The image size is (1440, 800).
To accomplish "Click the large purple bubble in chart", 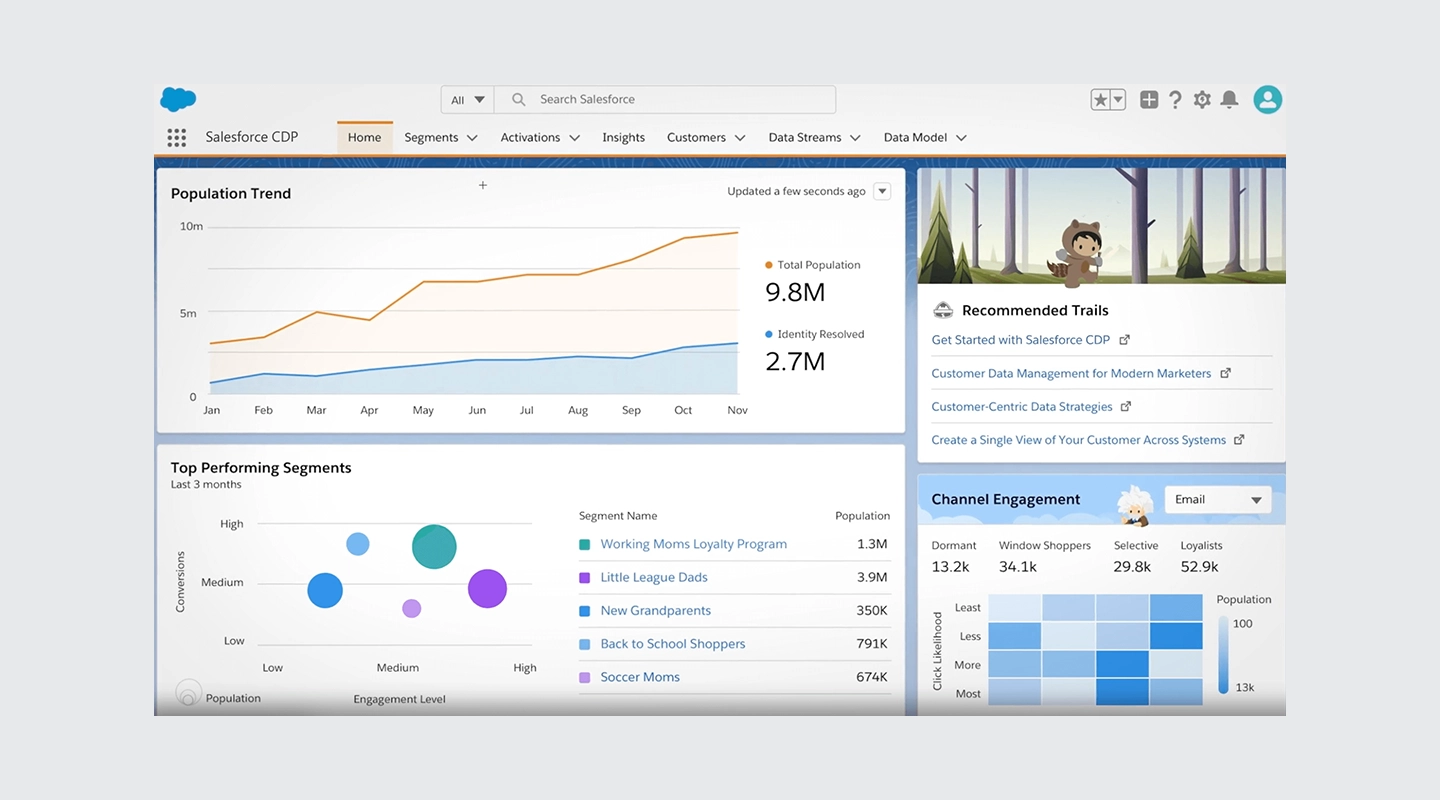I will 487,589.
